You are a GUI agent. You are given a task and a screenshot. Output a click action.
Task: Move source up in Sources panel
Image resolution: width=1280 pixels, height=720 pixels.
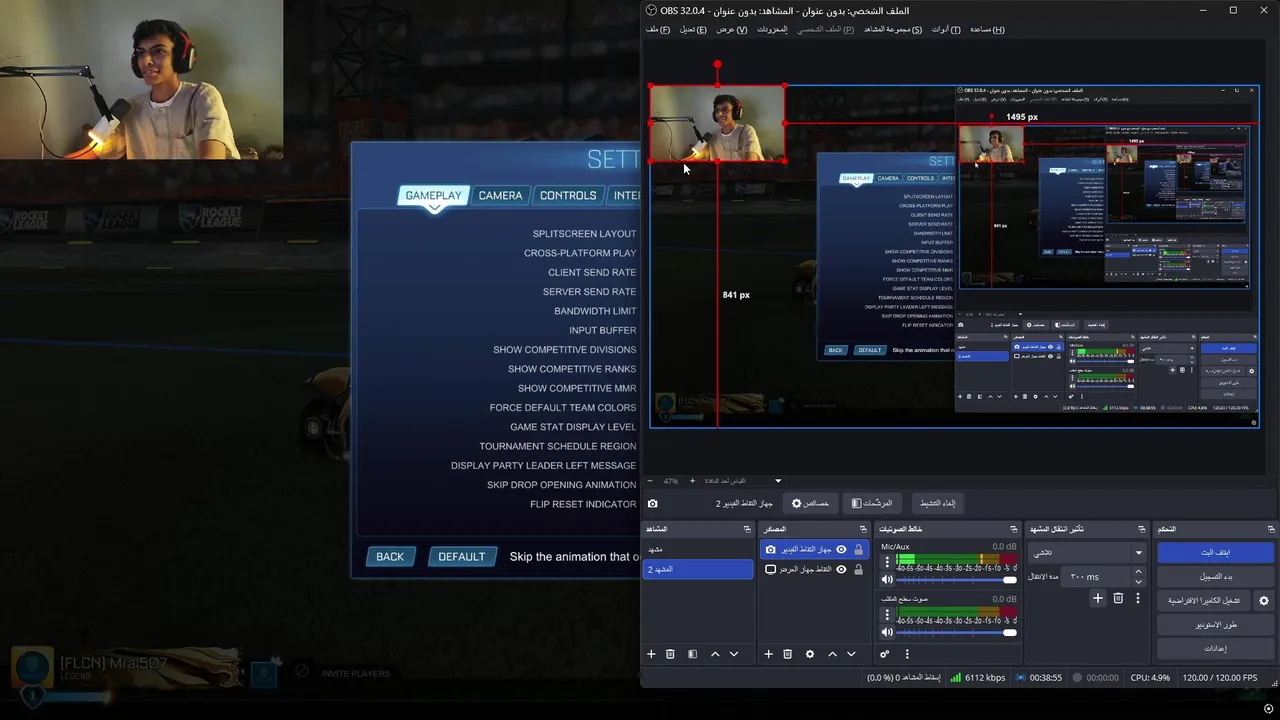(832, 654)
